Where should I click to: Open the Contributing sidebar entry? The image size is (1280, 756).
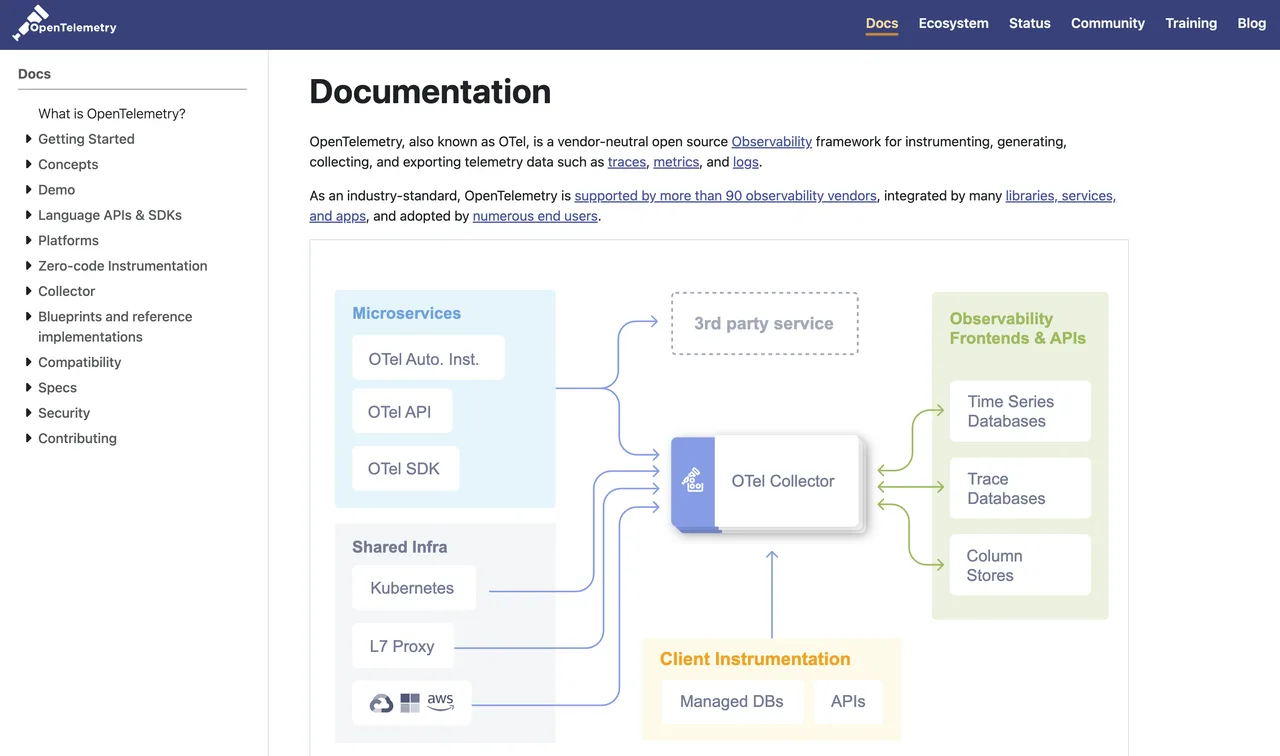coord(77,438)
